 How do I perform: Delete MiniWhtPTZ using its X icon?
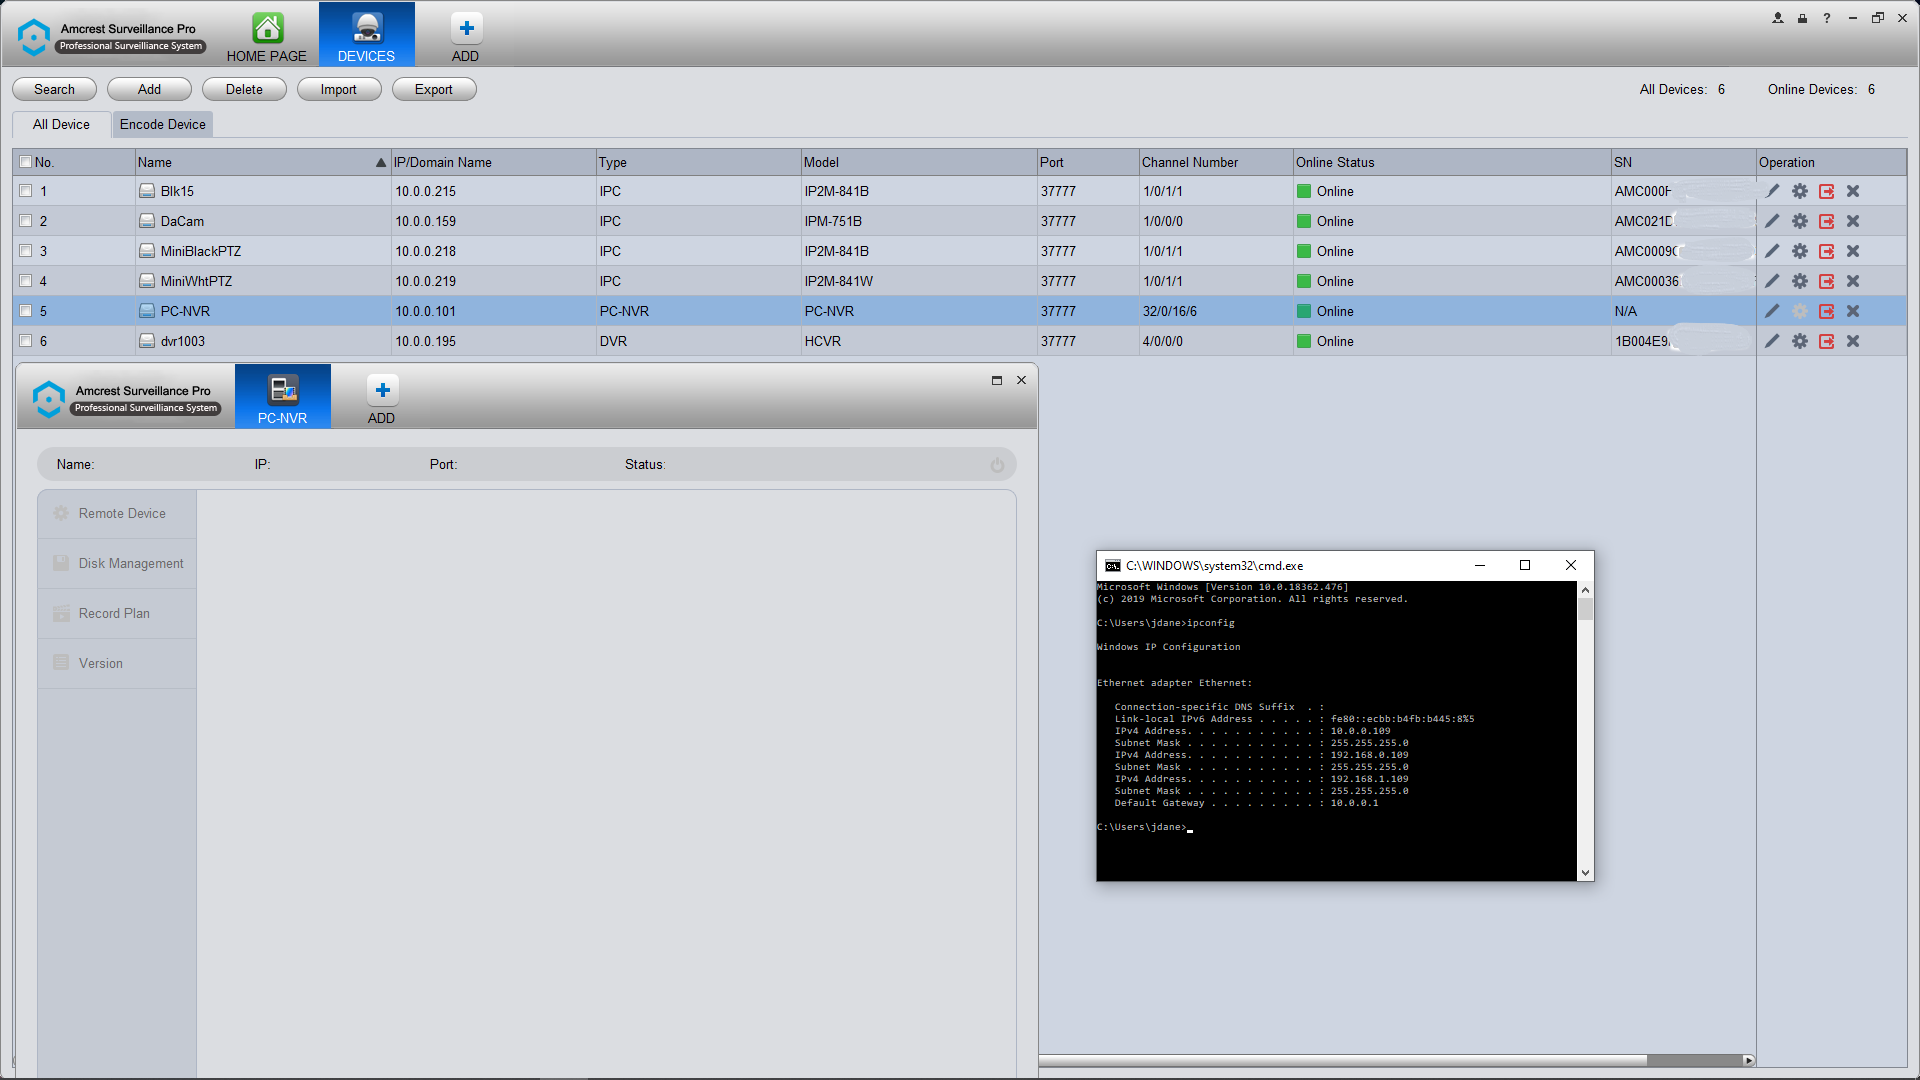1853,281
